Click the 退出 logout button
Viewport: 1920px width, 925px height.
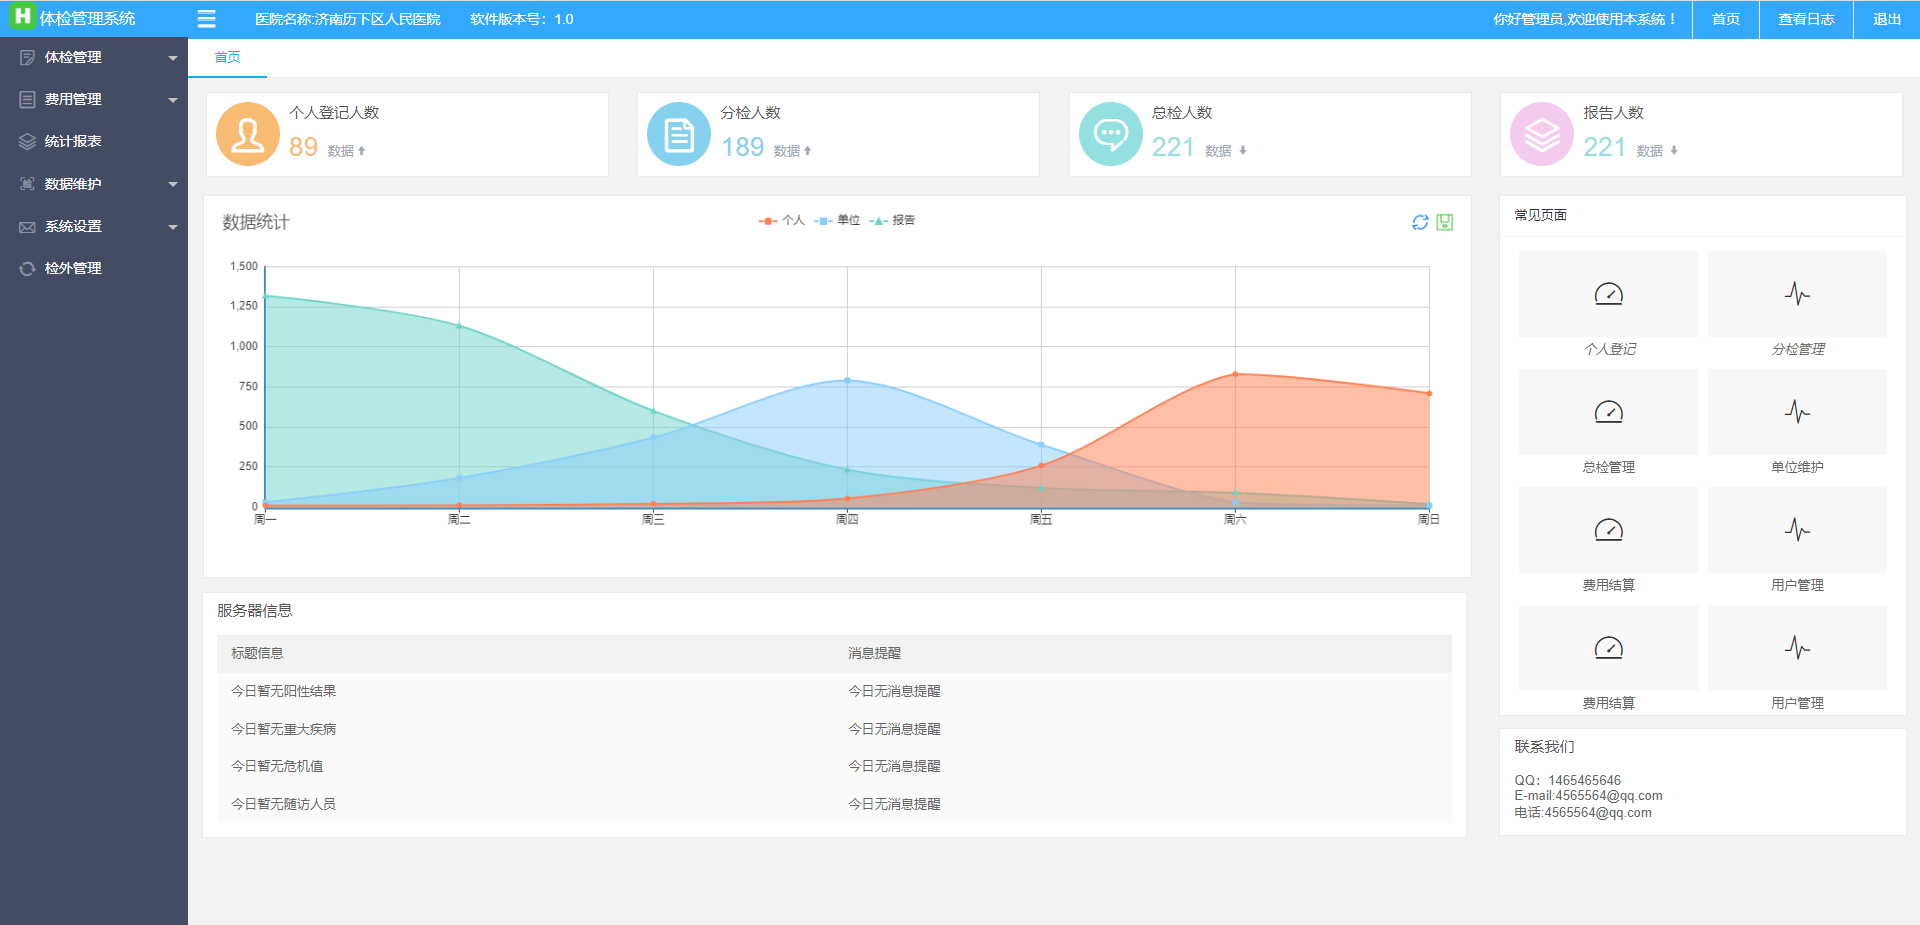(1887, 19)
